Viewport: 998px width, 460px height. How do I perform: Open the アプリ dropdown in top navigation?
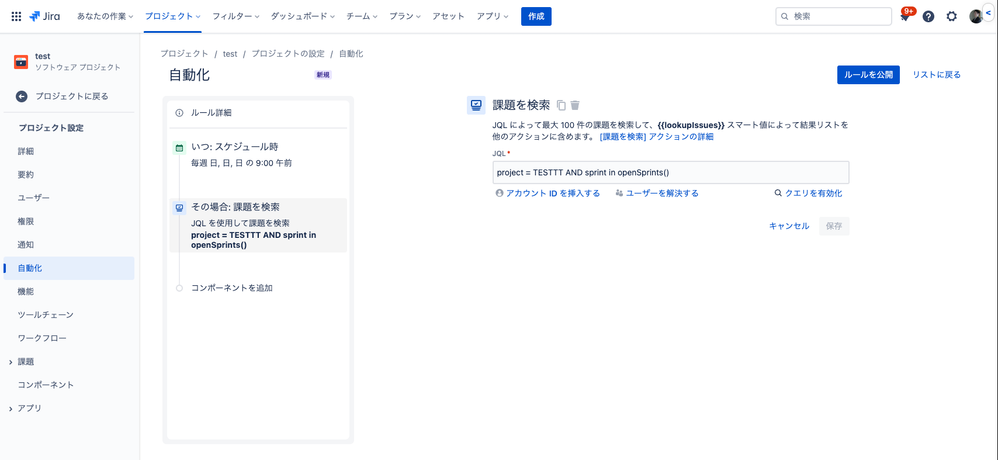coord(493,17)
